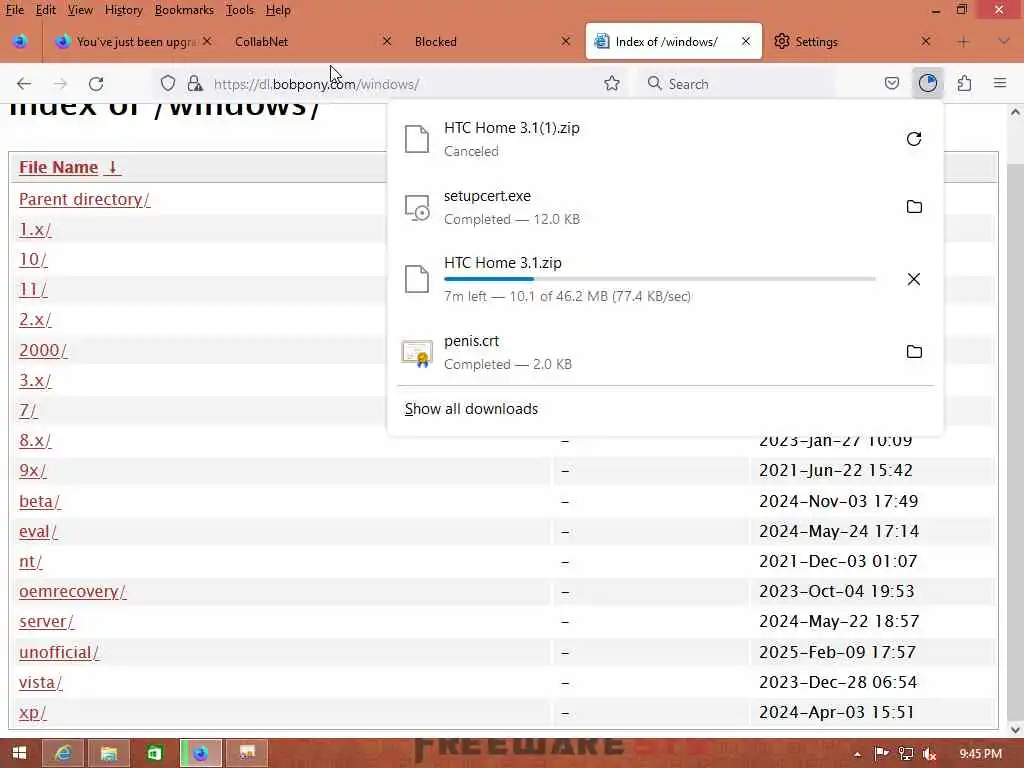
Task: Launch Internet Explorer from taskbar
Action: pos(63,753)
